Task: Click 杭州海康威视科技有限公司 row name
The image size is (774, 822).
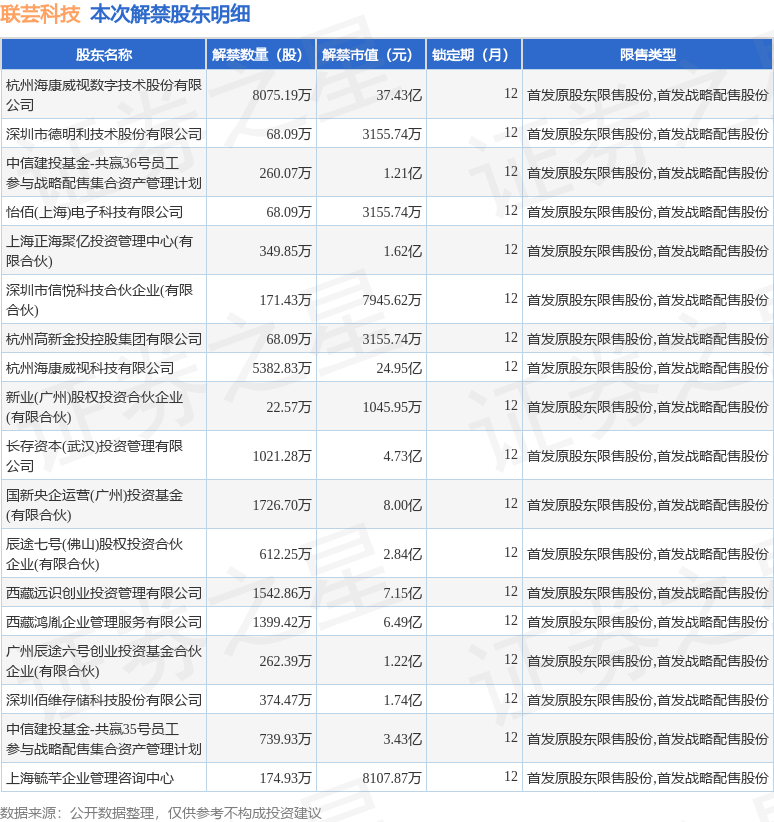Action: tap(90, 368)
